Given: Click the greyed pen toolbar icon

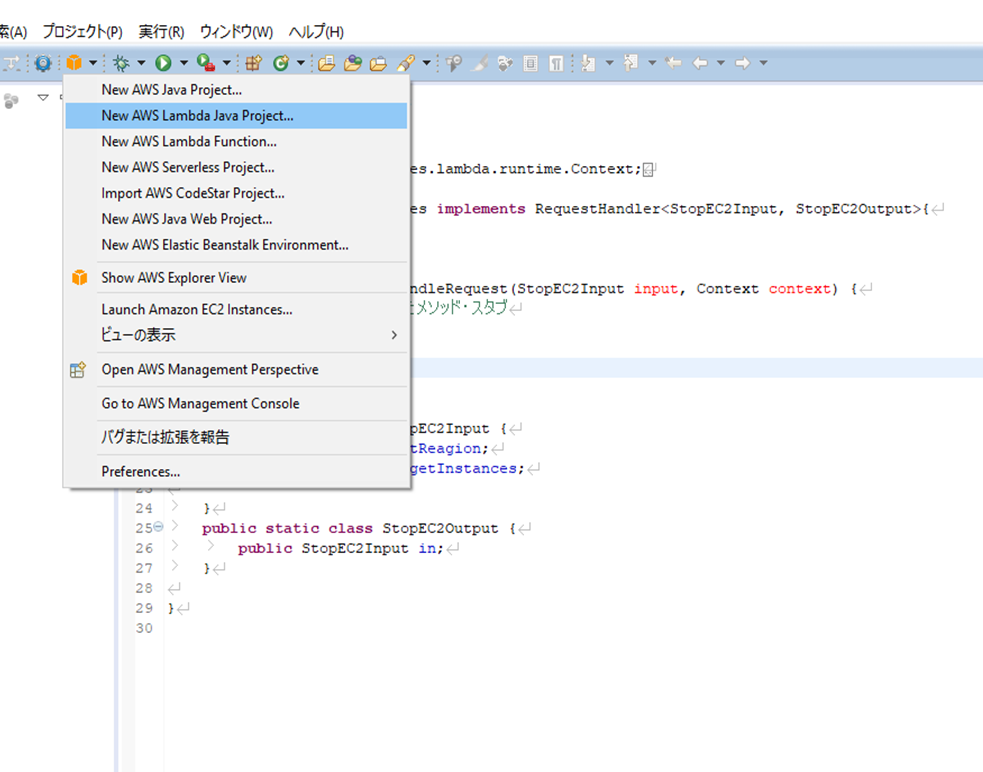Looking at the screenshot, I should pyautogui.click(x=480, y=63).
